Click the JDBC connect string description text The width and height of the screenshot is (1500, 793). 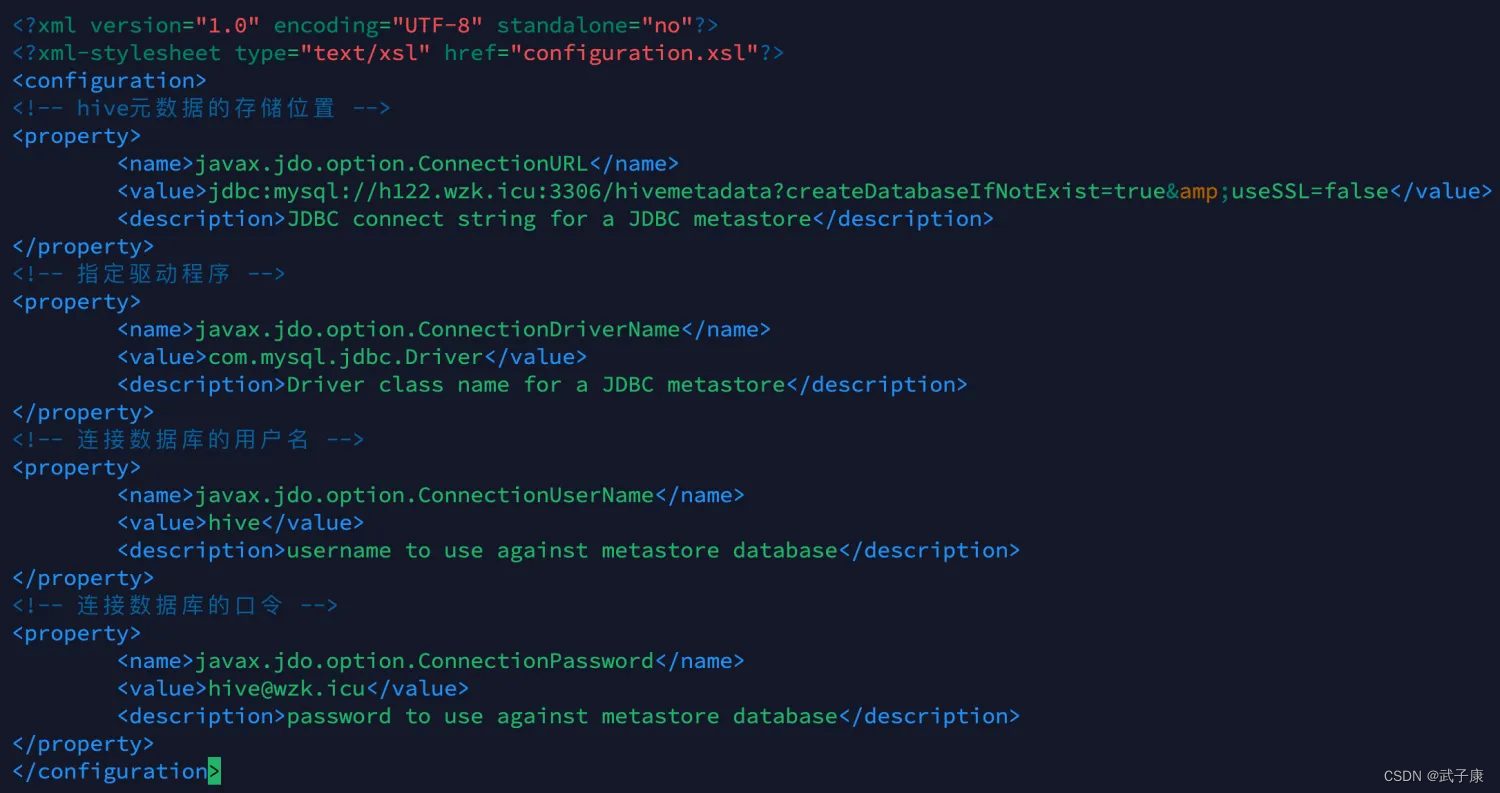tap(549, 219)
